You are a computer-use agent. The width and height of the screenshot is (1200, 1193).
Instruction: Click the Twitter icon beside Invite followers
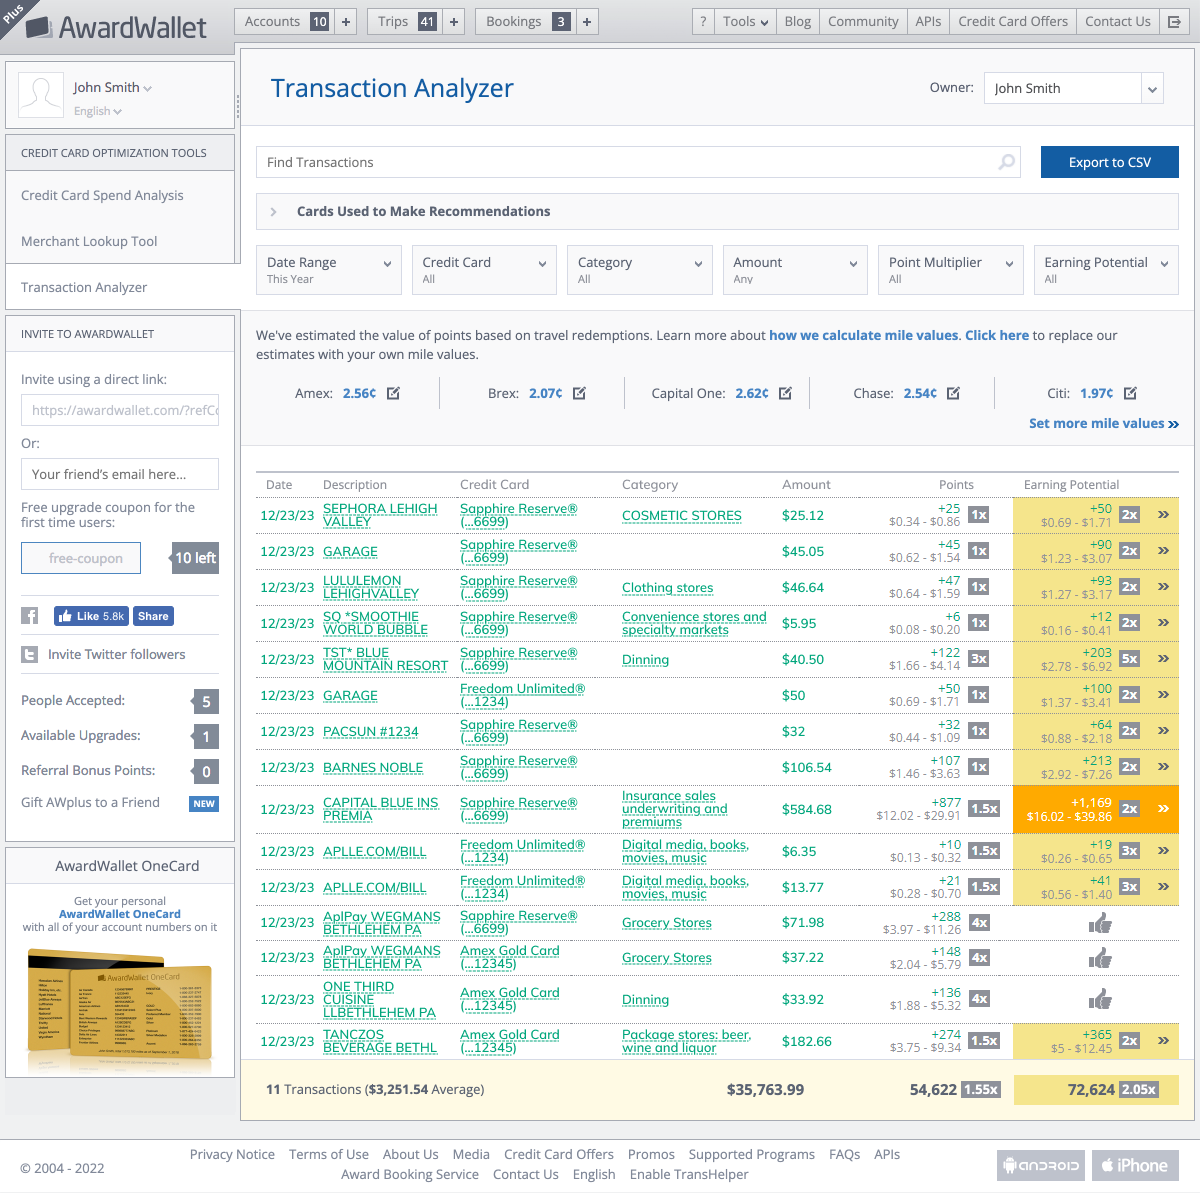point(30,655)
